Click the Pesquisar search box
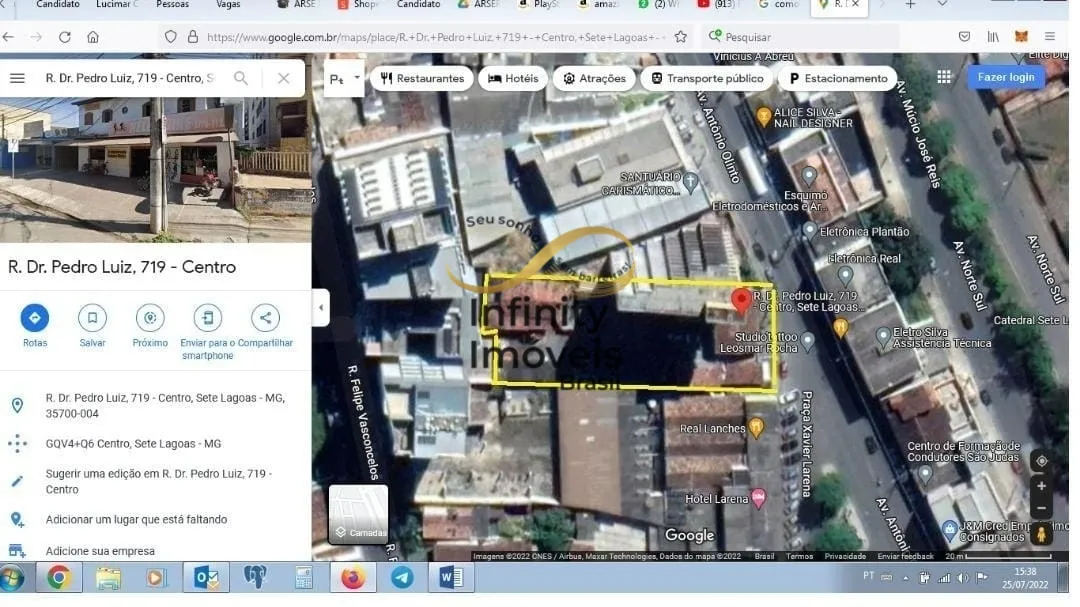 [x=802, y=37]
